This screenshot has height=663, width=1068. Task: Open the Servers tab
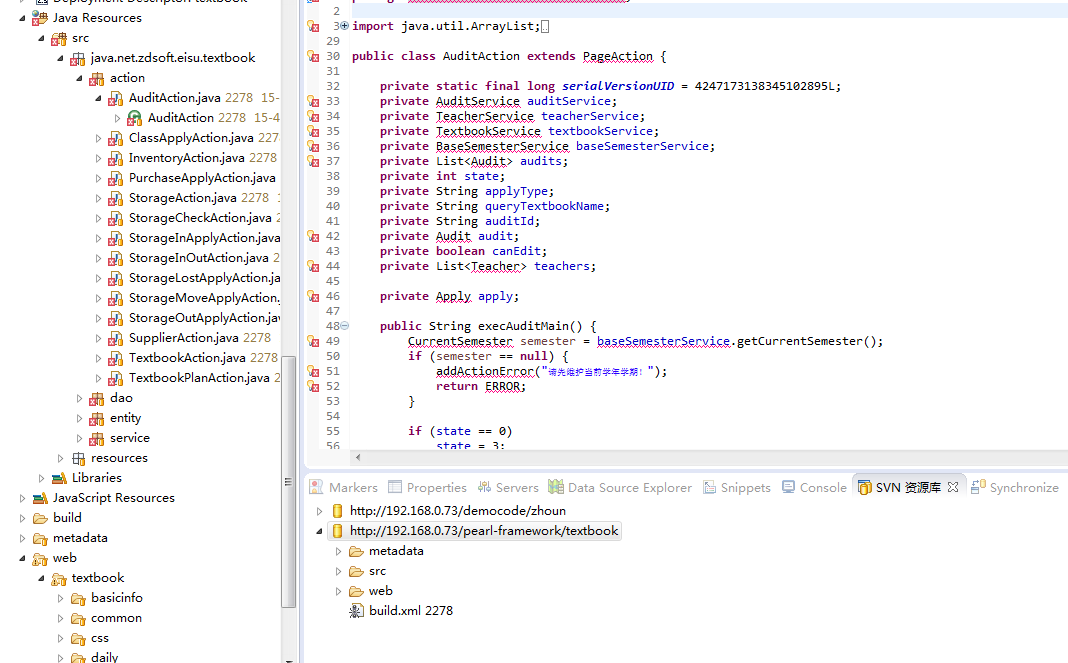coord(508,488)
